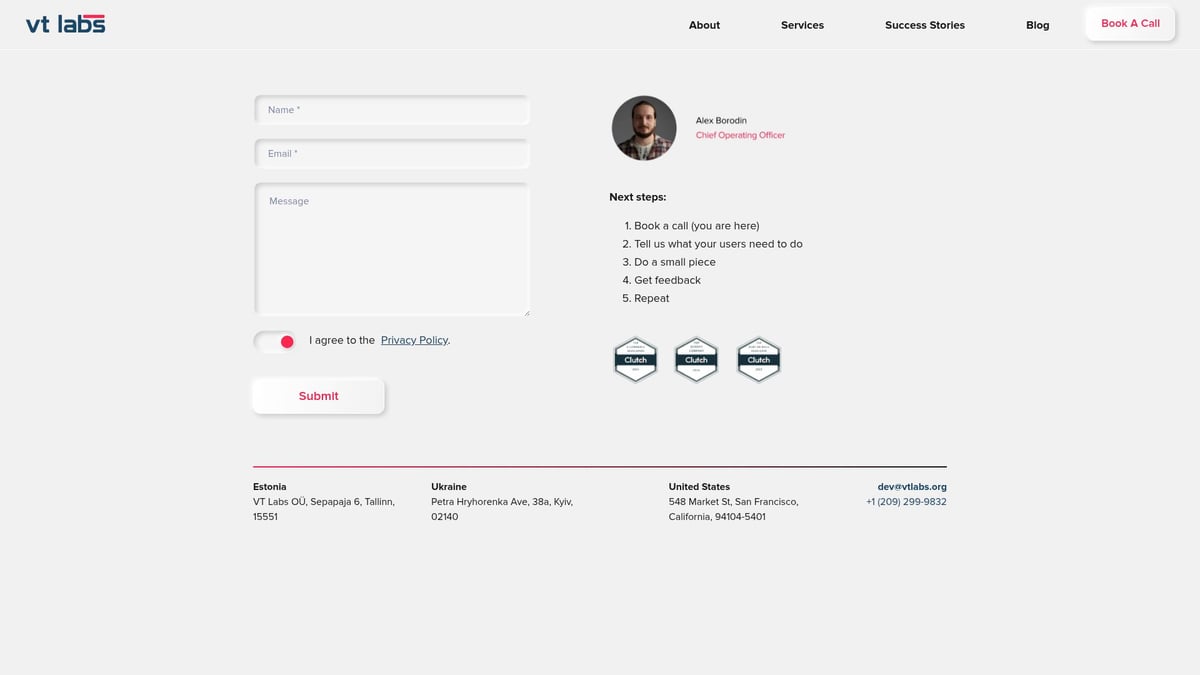This screenshot has height=675, width=1200.
Task: Open the Privacy Policy link
Action: pyautogui.click(x=414, y=340)
